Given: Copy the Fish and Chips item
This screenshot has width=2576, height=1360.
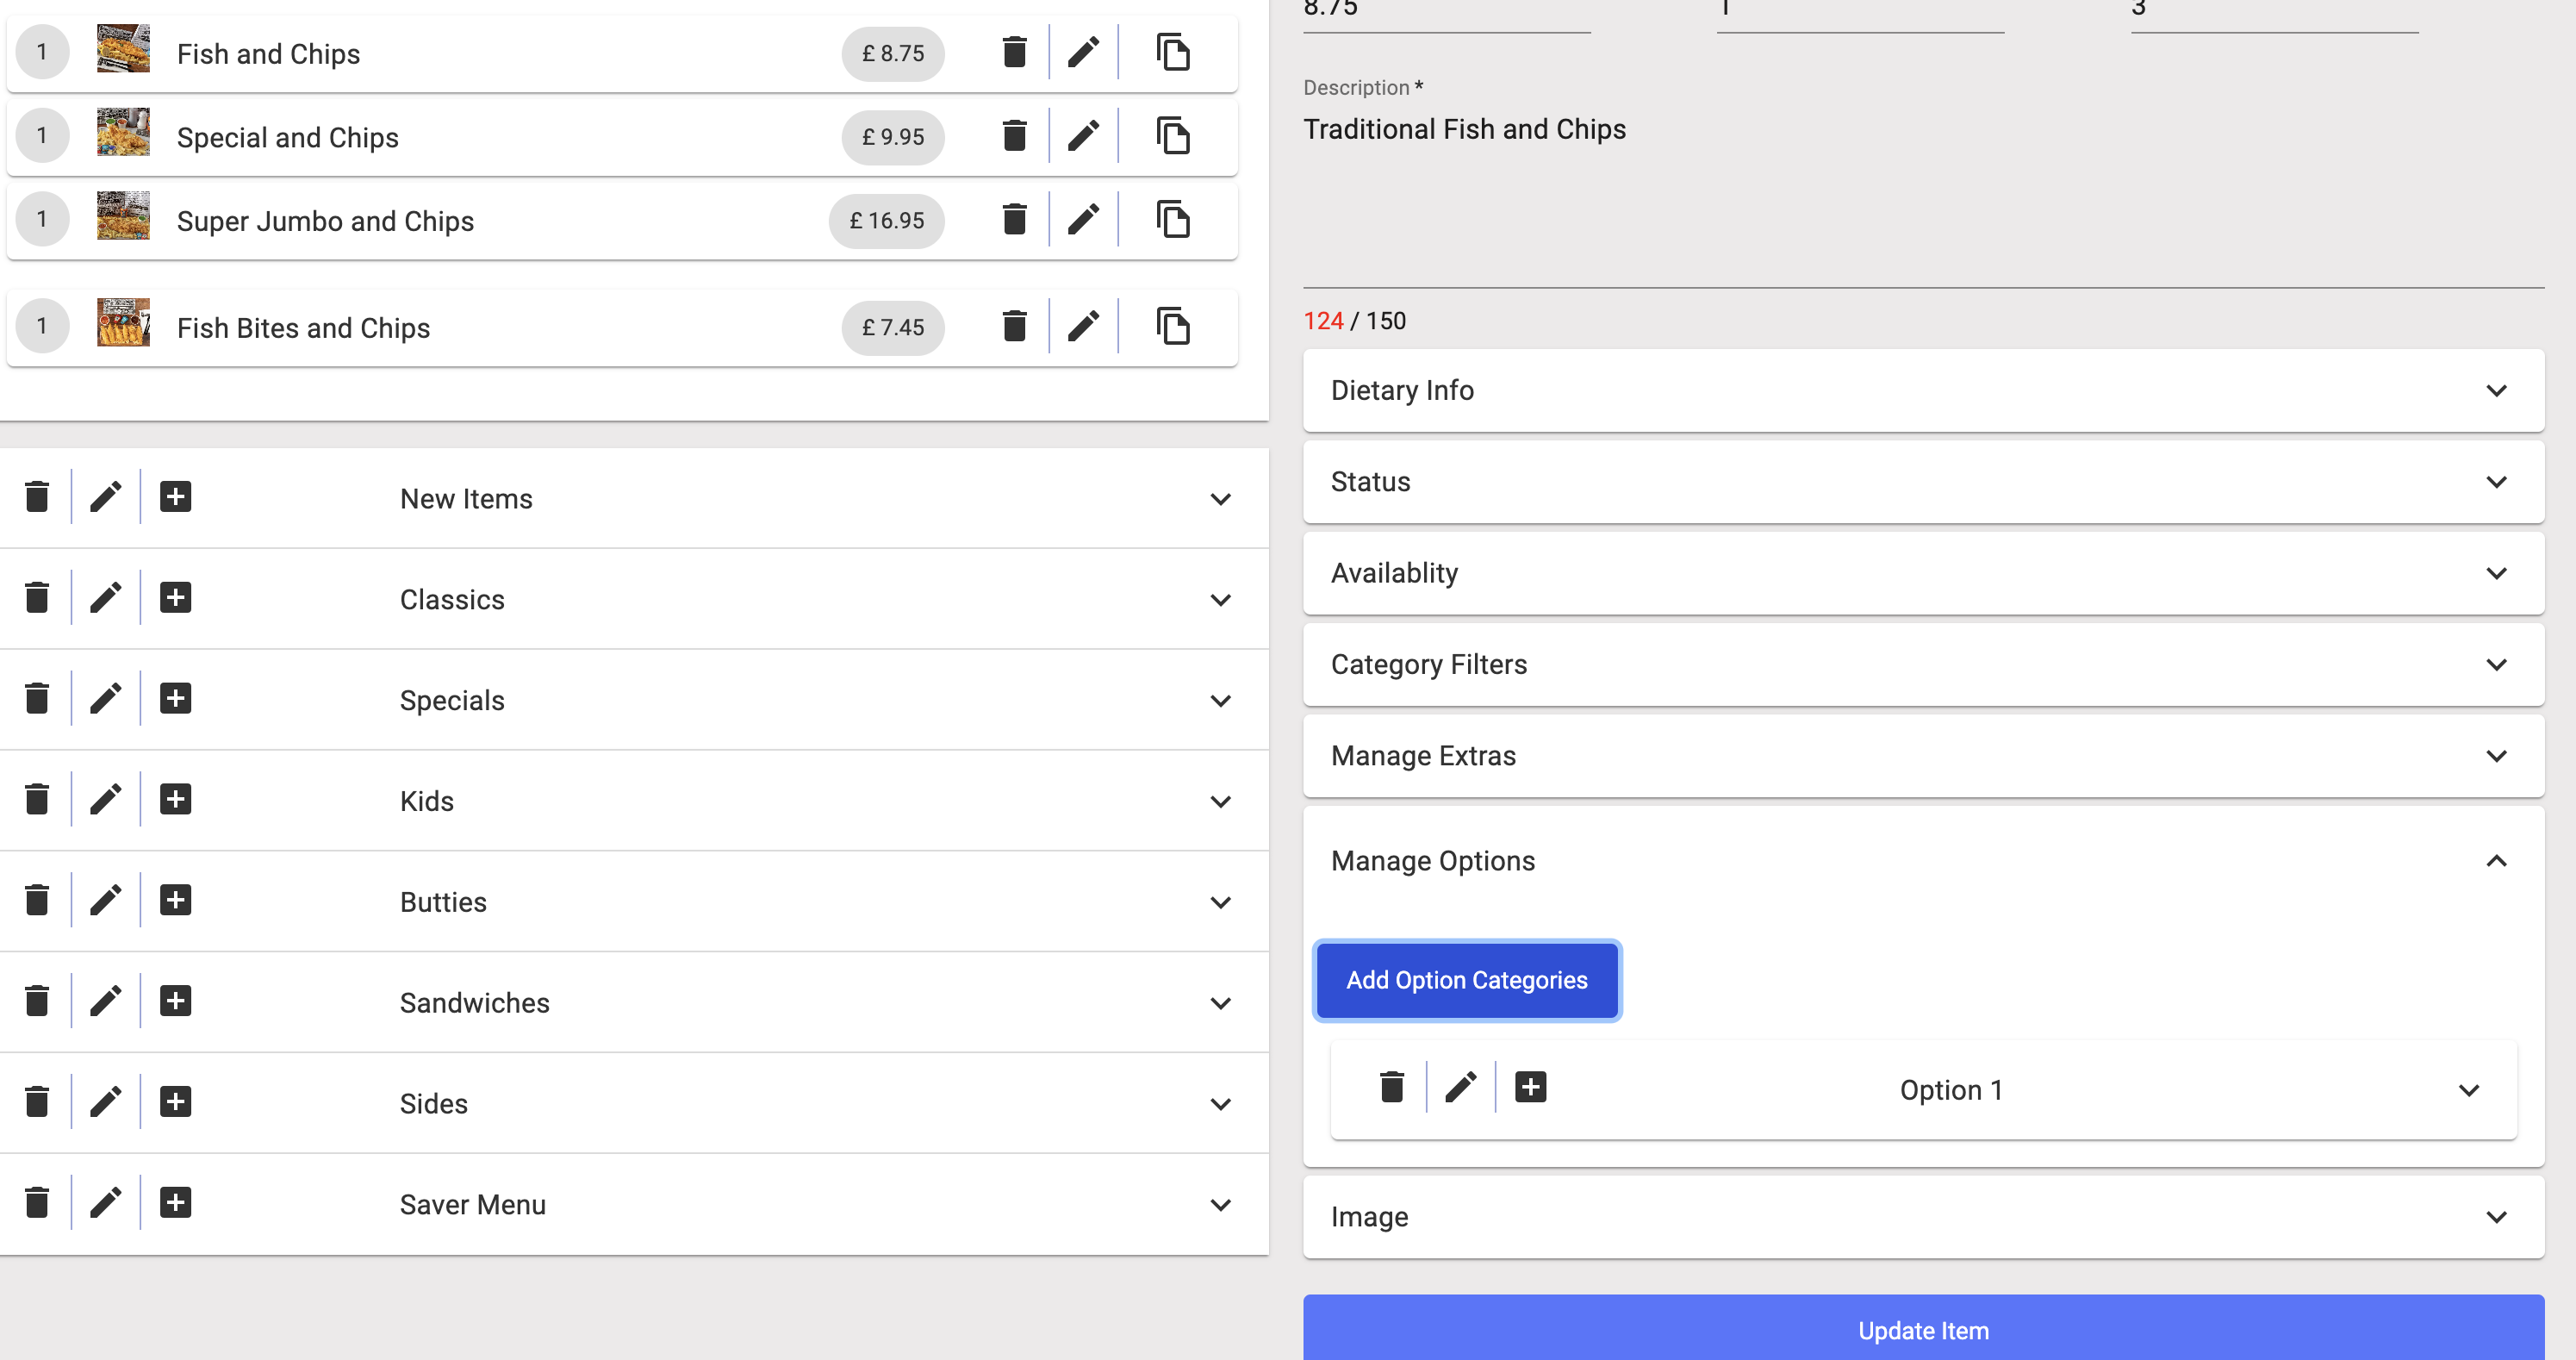Looking at the screenshot, I should [1172, 52].
